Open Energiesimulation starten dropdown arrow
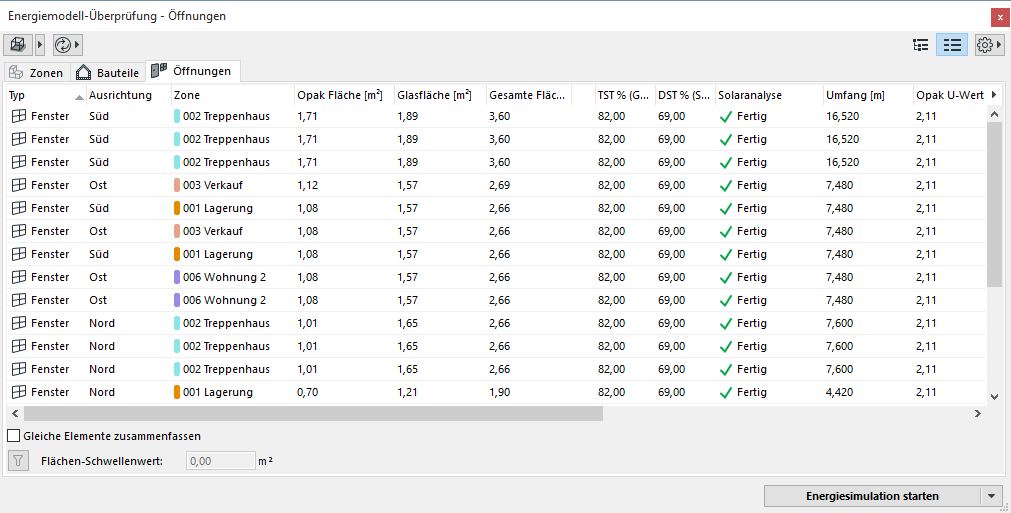 coord(992,496)
